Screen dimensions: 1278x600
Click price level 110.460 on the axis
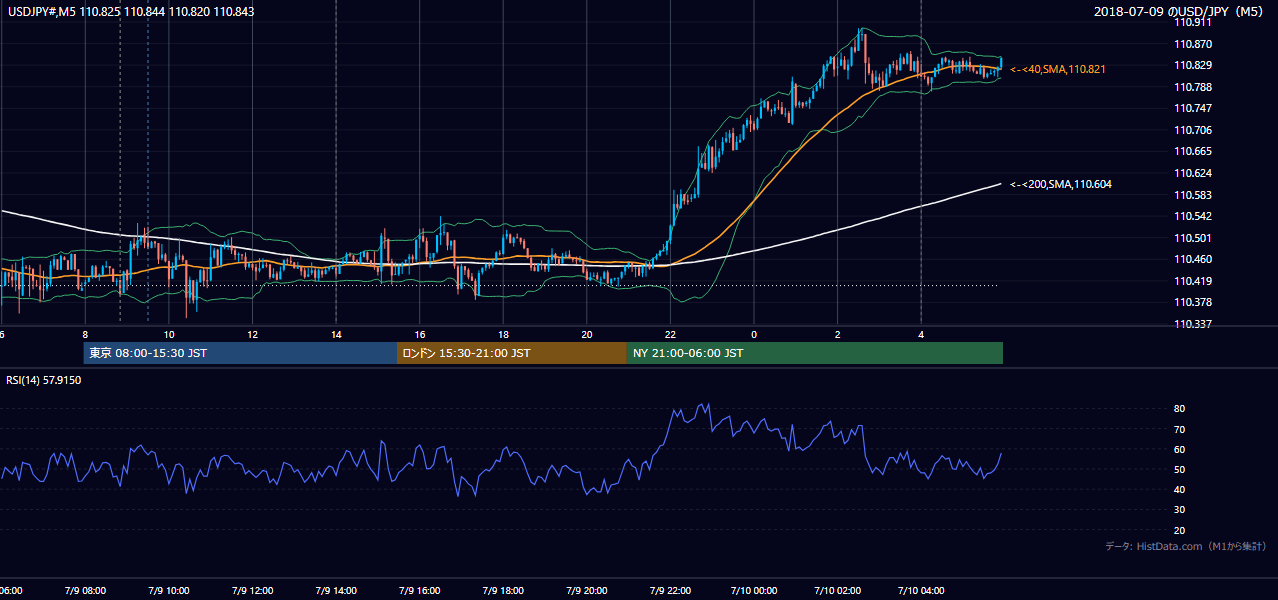pyautogui.click(x=1193, y=259)
